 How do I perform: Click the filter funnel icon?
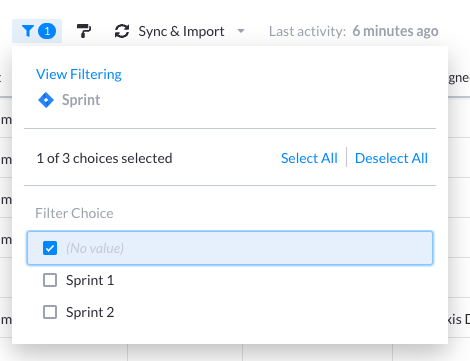click(28, 31)
